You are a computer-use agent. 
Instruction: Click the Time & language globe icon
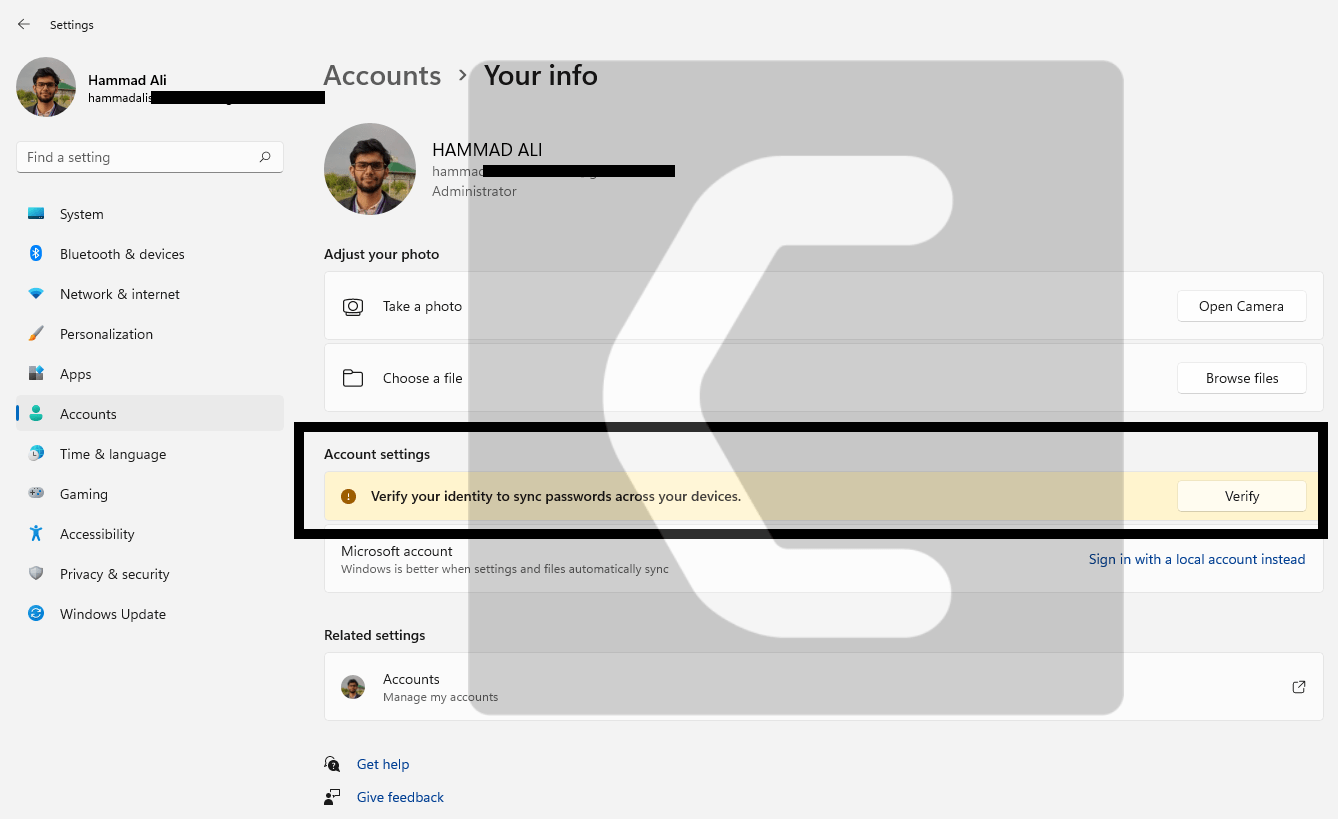36,454
